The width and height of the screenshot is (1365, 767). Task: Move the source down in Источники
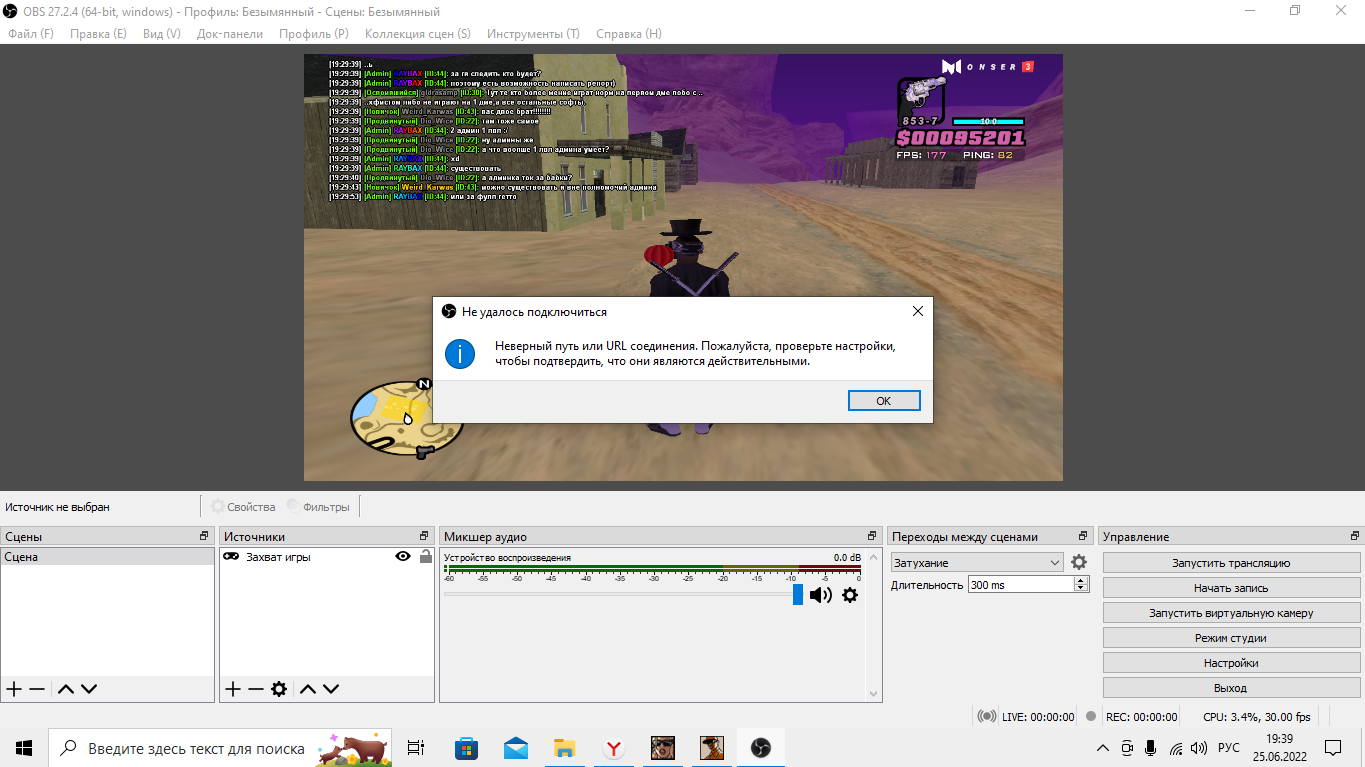coord(331,689)
